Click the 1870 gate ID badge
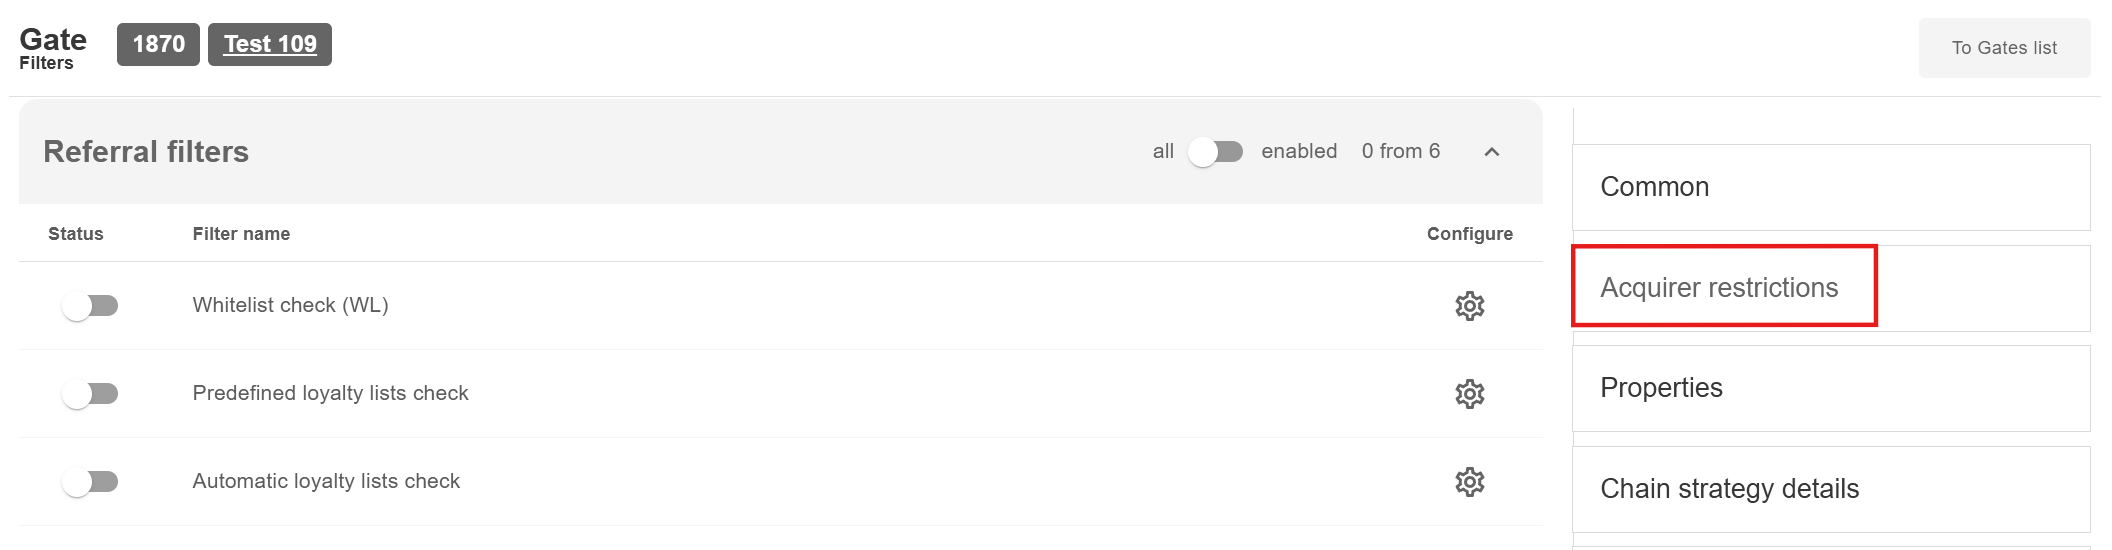 click(158, 45)
